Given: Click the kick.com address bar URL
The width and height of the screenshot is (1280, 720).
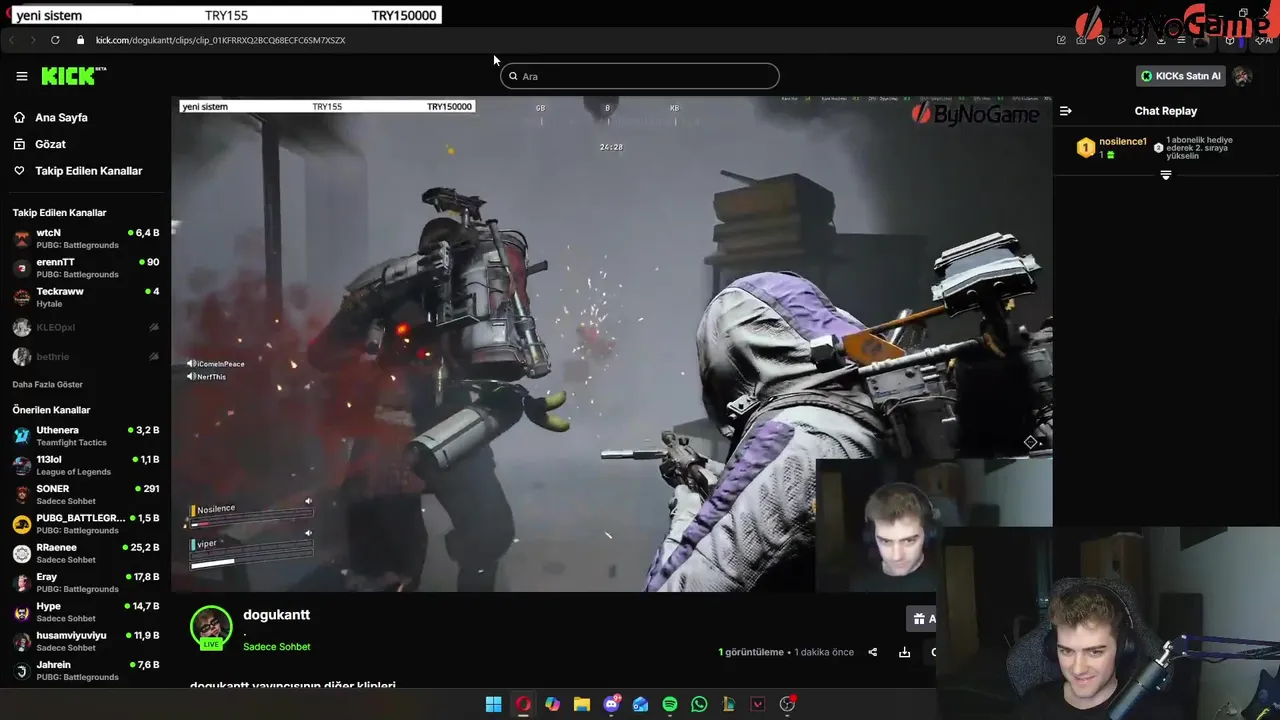Looking at the screenshot, I should coord(220,40).
